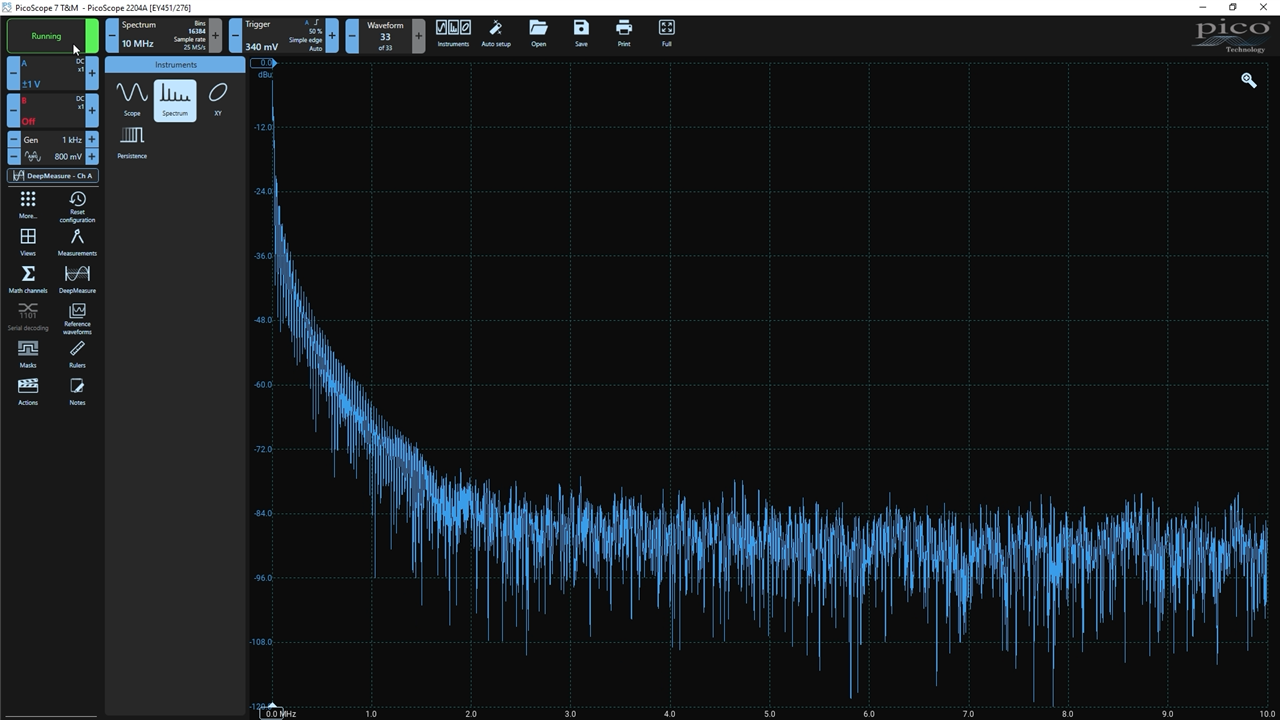Decrease Channel B input range
Screen dimensions: 1280x720
(13, 110)
